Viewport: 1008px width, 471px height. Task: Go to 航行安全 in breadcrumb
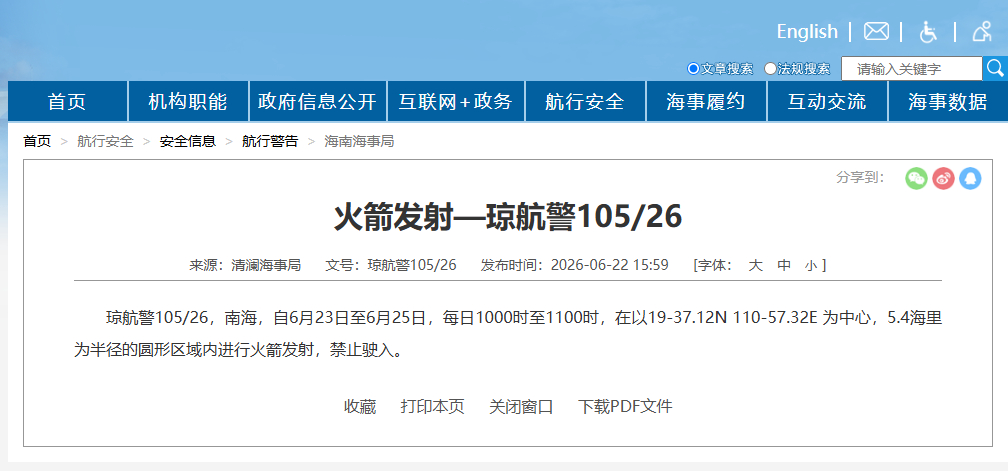[x=105, y=141]
